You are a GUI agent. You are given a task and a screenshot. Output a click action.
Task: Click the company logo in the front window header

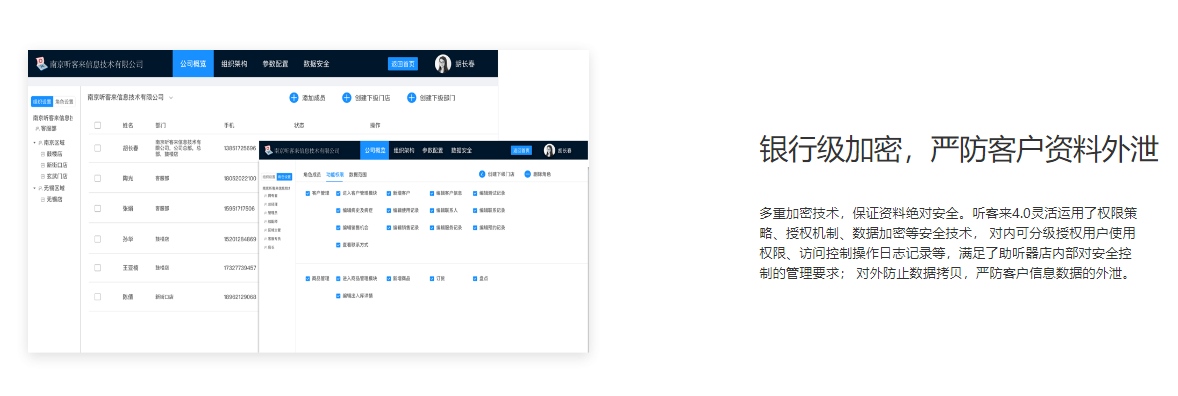click(x=267, y=150)
